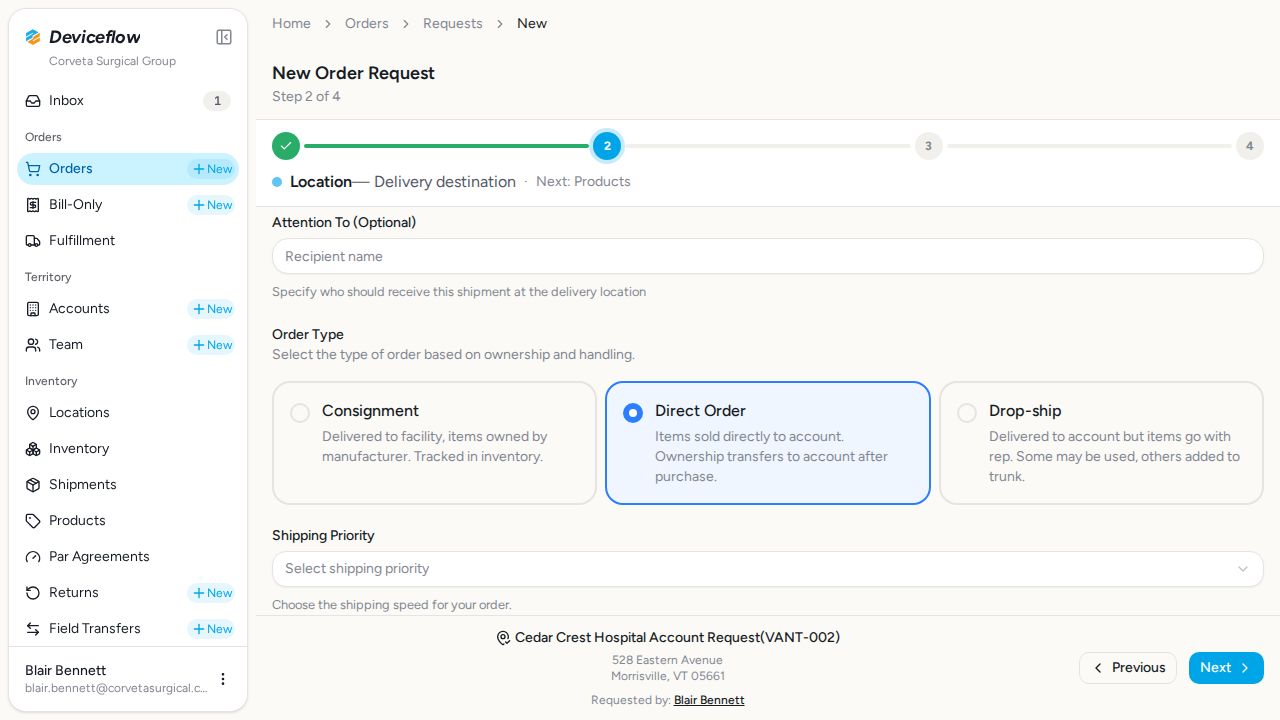Go to Requests in breadcrumb

click(x=453, y=23)
